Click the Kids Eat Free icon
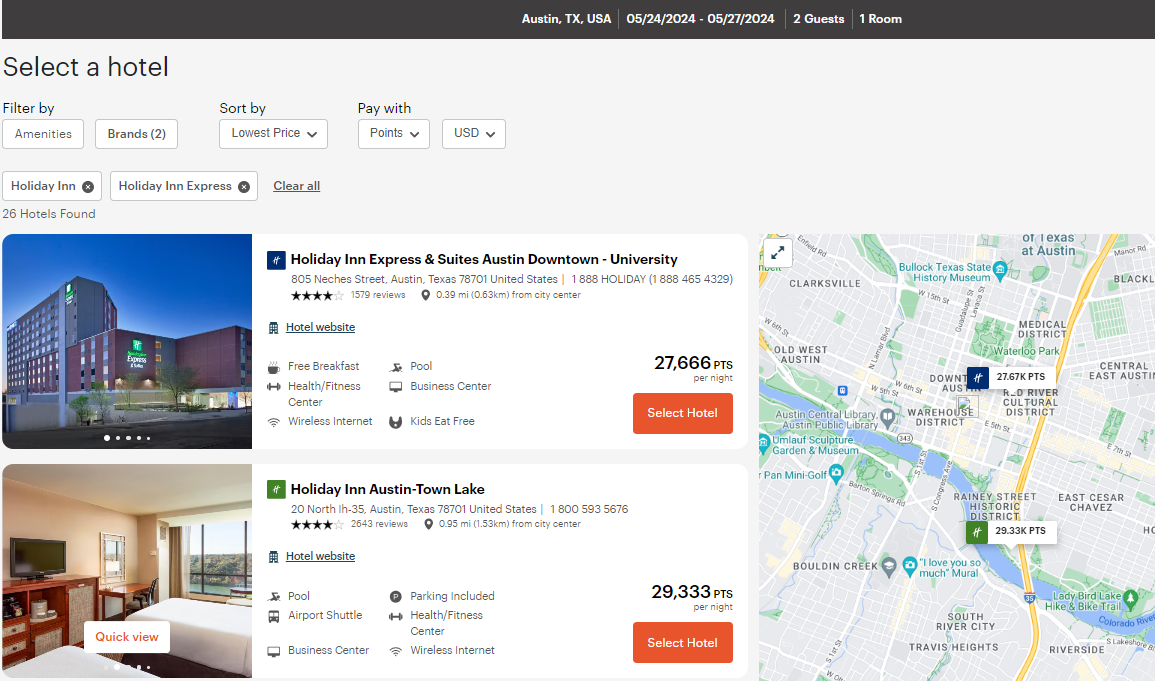 397,421
